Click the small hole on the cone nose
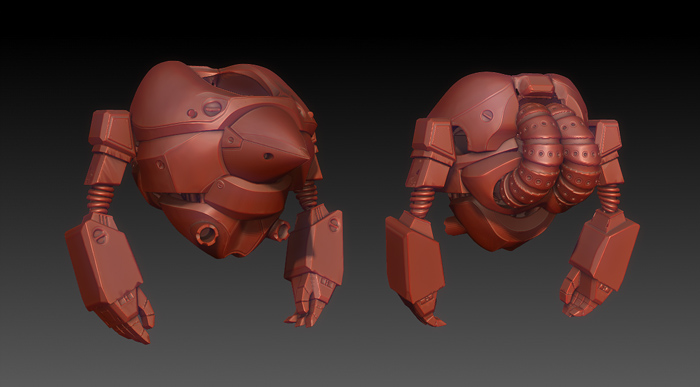 (268, 156)
